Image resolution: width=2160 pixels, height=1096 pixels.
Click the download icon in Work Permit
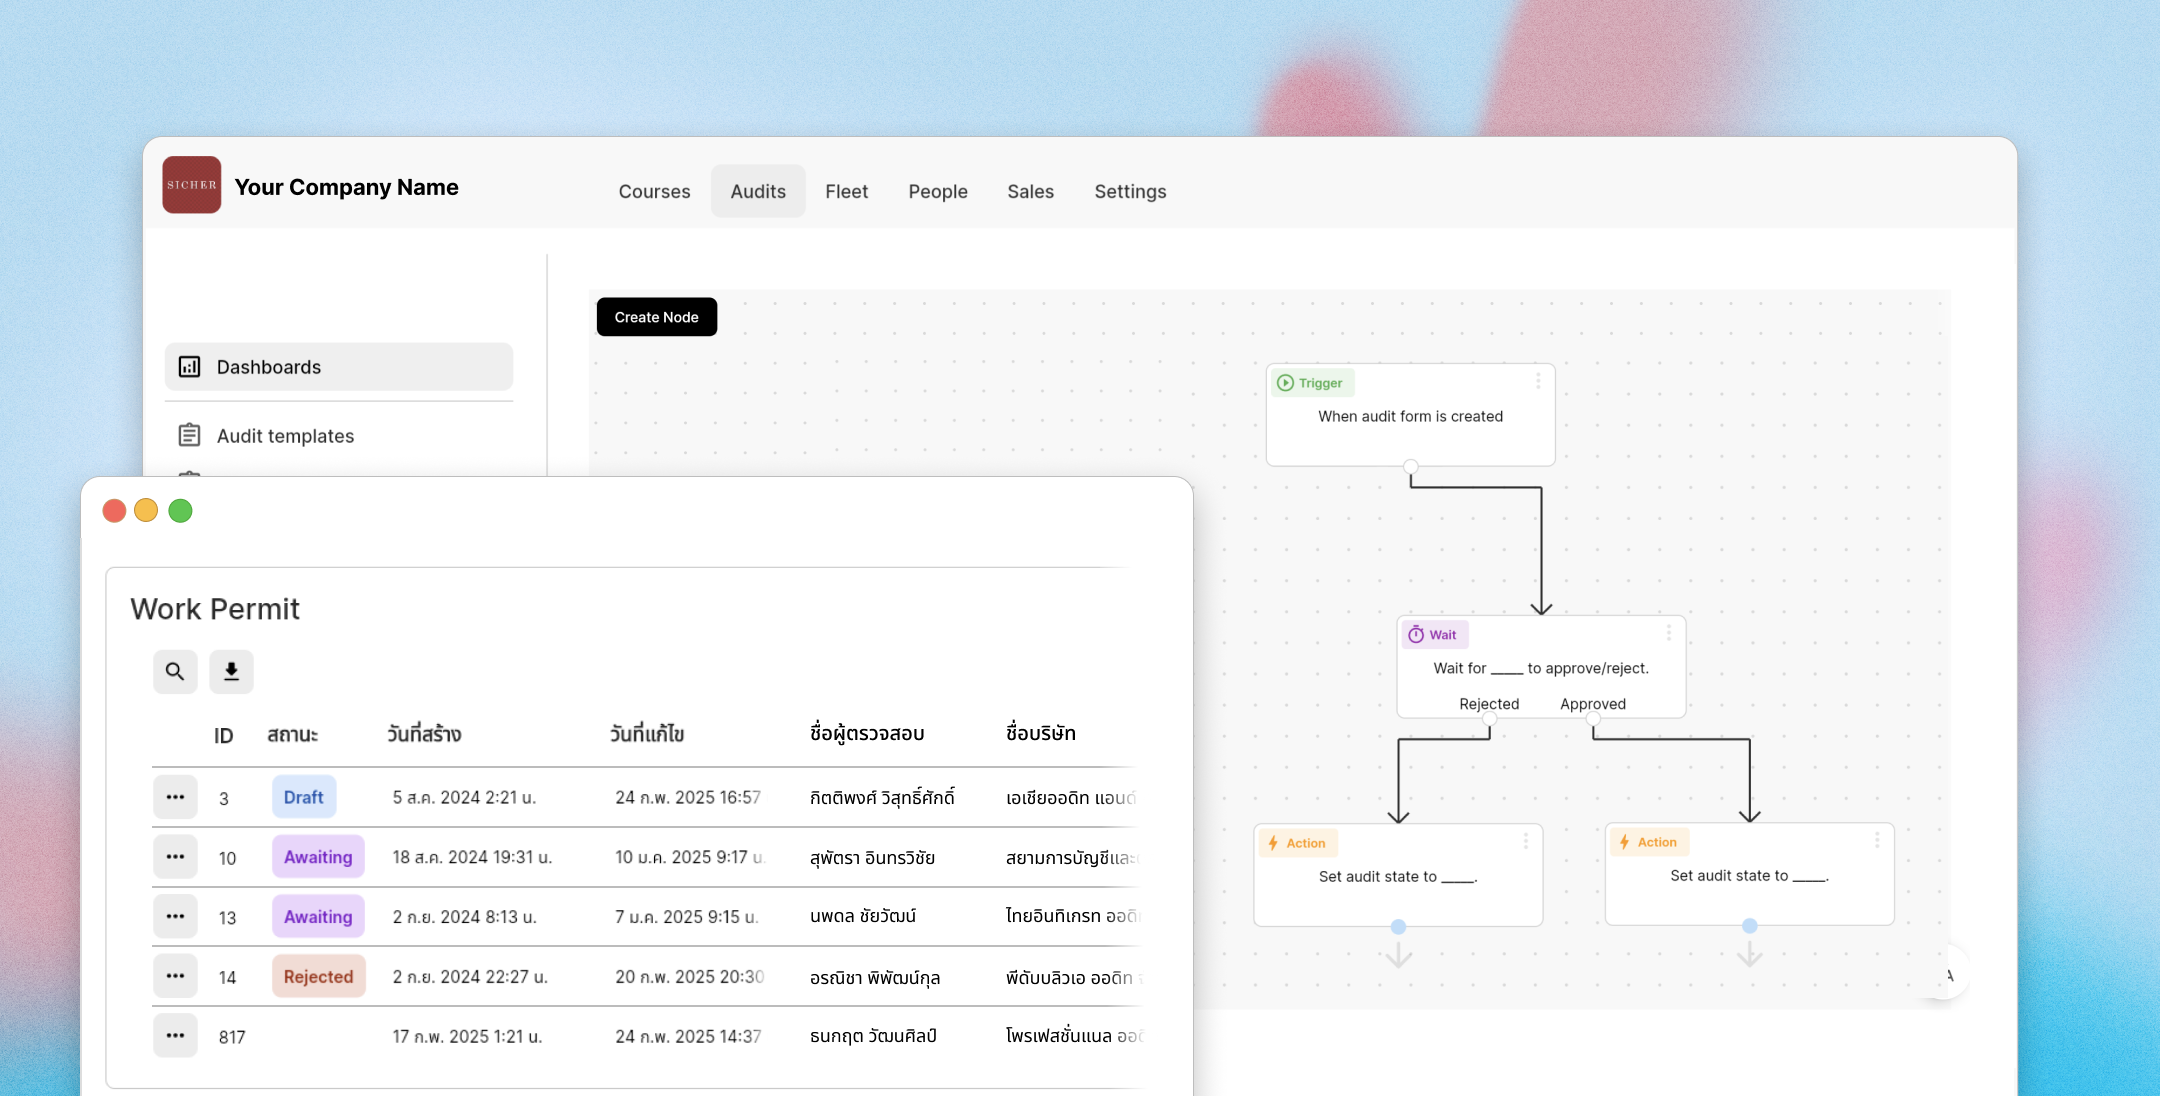tap(231, 671)
